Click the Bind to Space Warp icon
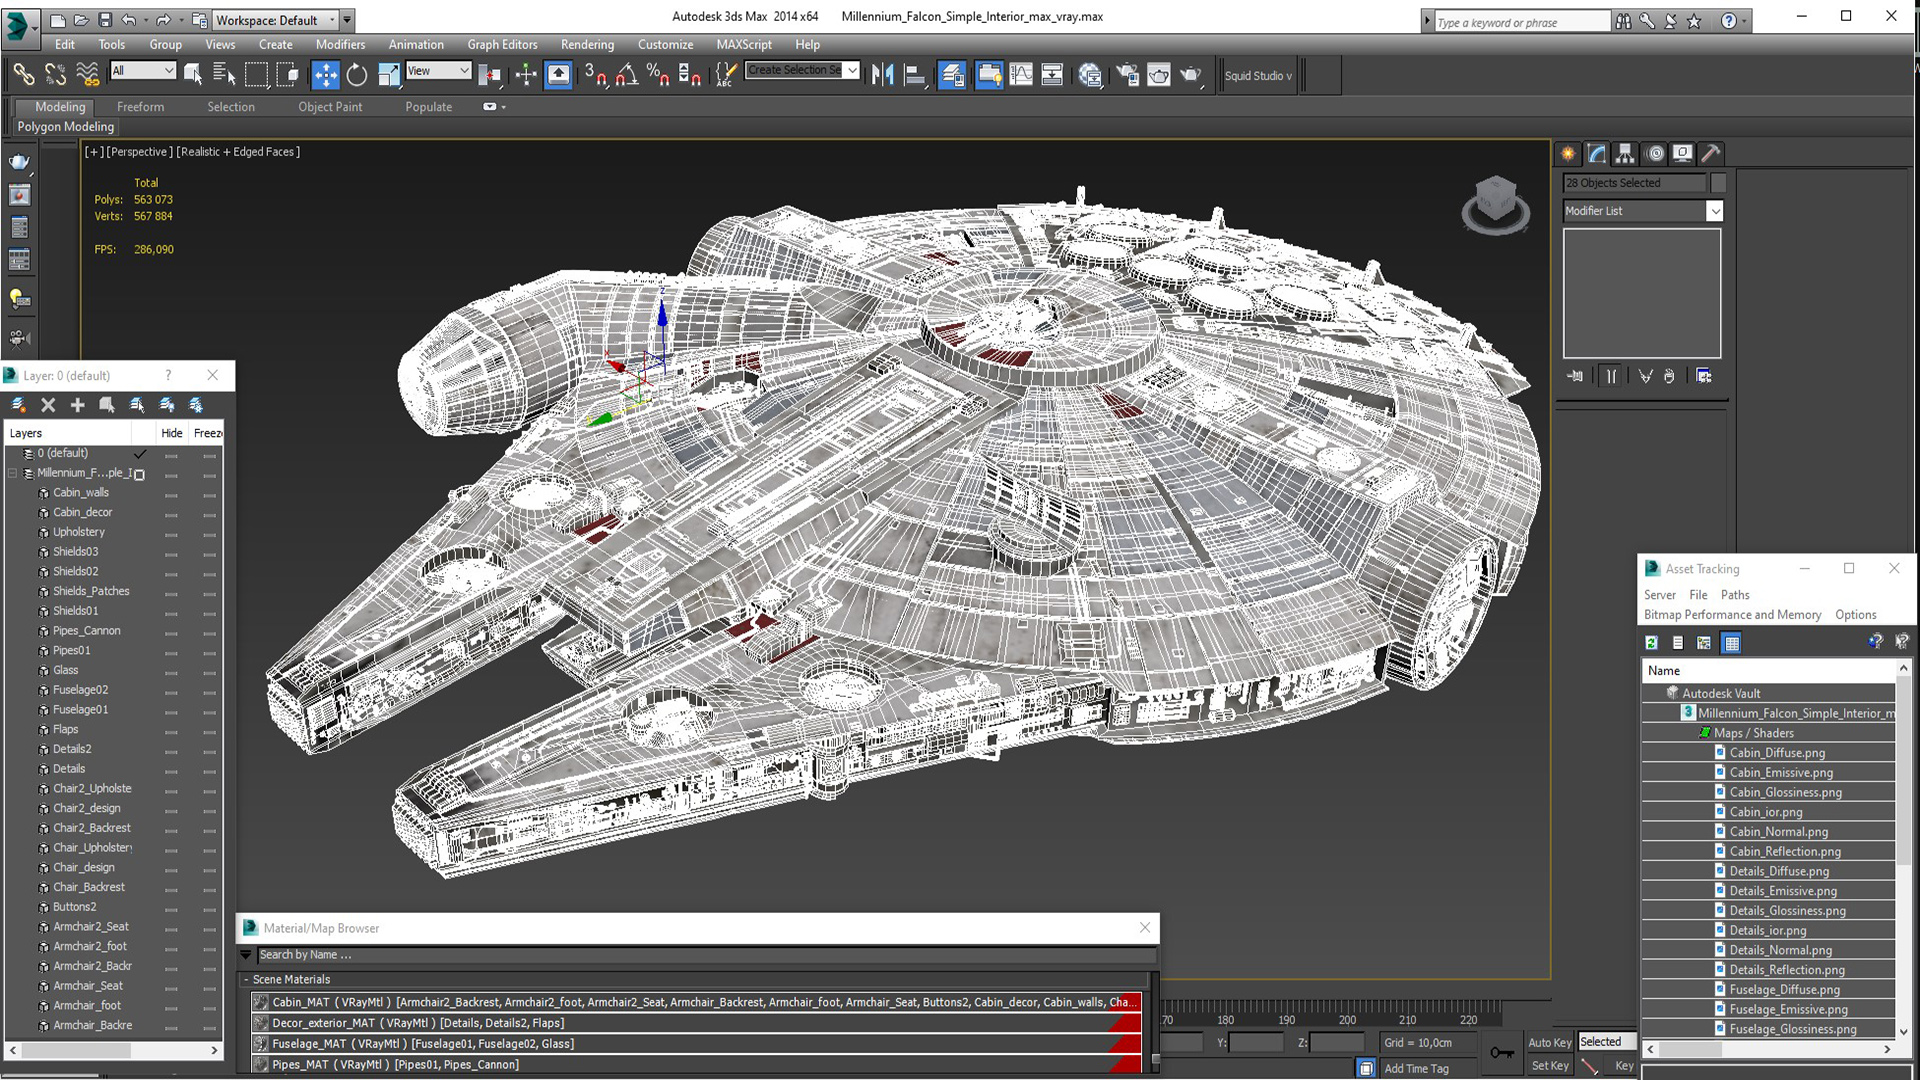The width and height of the screenshot is (1920, 1080). (88, 75)
